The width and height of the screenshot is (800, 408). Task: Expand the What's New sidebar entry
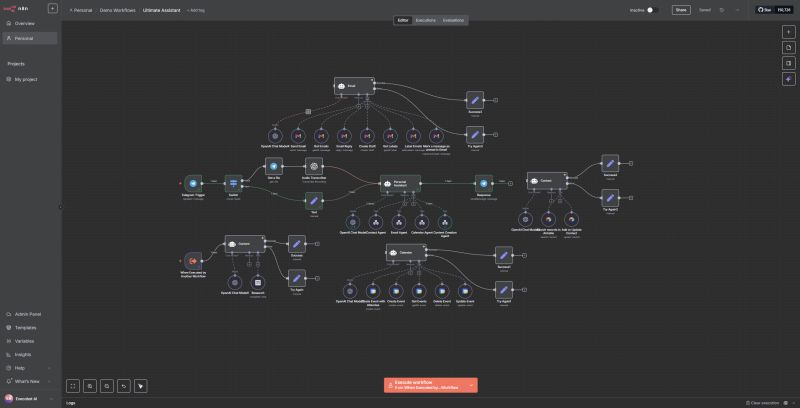(x=31, y=381)
